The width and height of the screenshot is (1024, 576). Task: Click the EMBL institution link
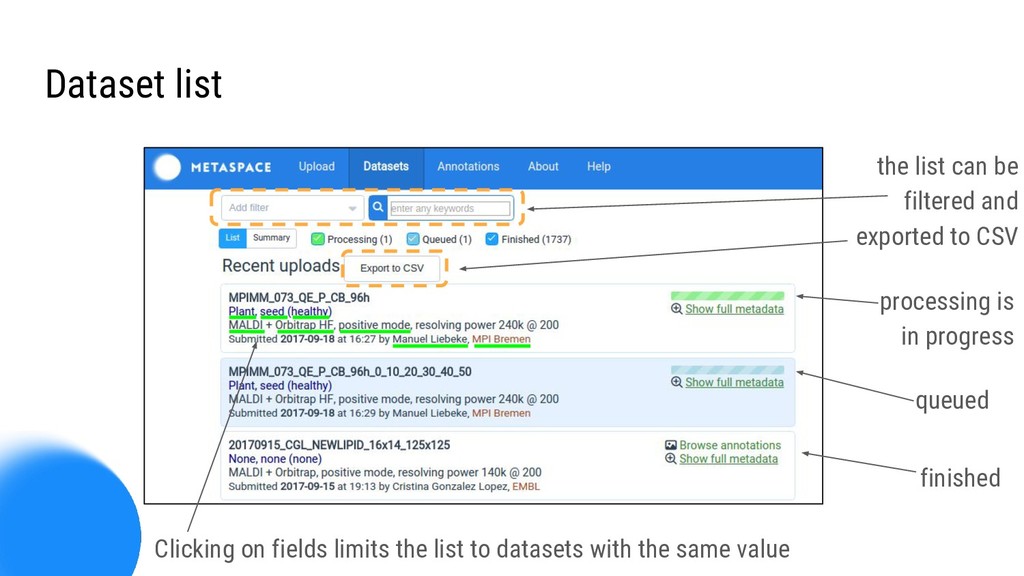(526, 487)
